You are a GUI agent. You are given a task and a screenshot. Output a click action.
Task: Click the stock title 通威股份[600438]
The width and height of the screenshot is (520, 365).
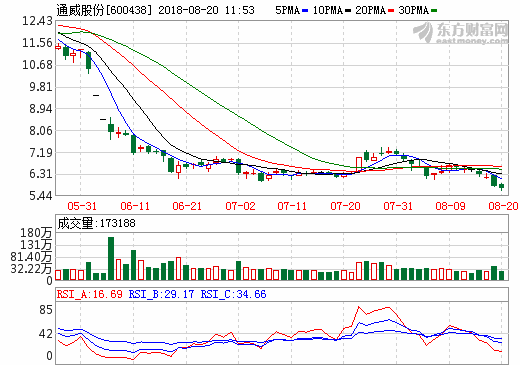click(x=104, y=10)
